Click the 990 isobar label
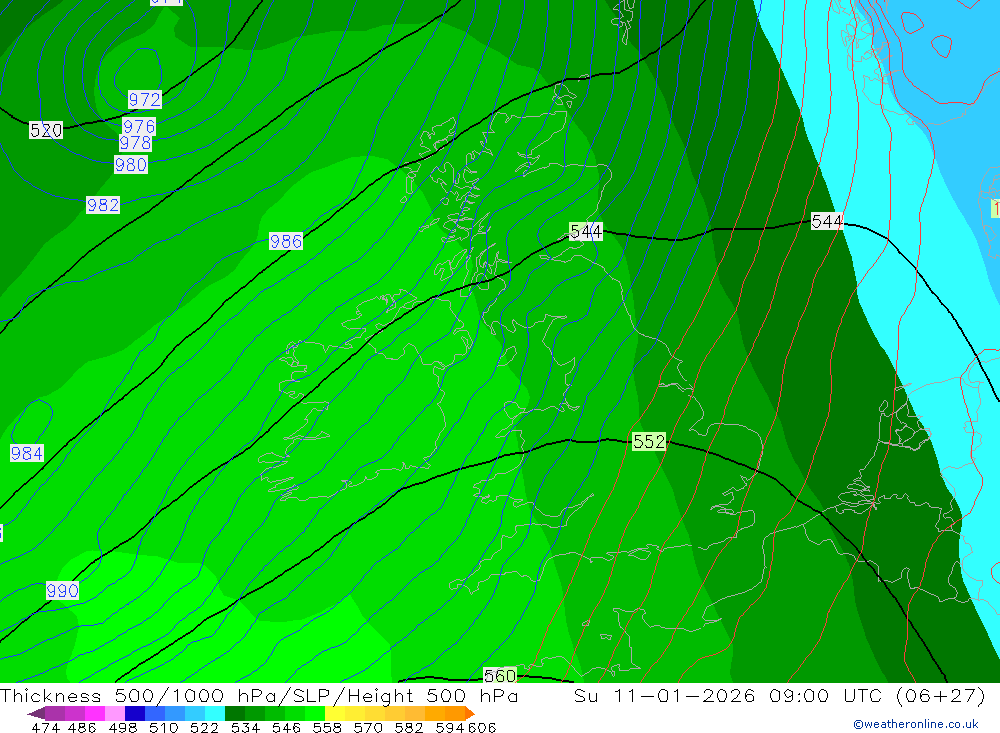 point(62,590)
